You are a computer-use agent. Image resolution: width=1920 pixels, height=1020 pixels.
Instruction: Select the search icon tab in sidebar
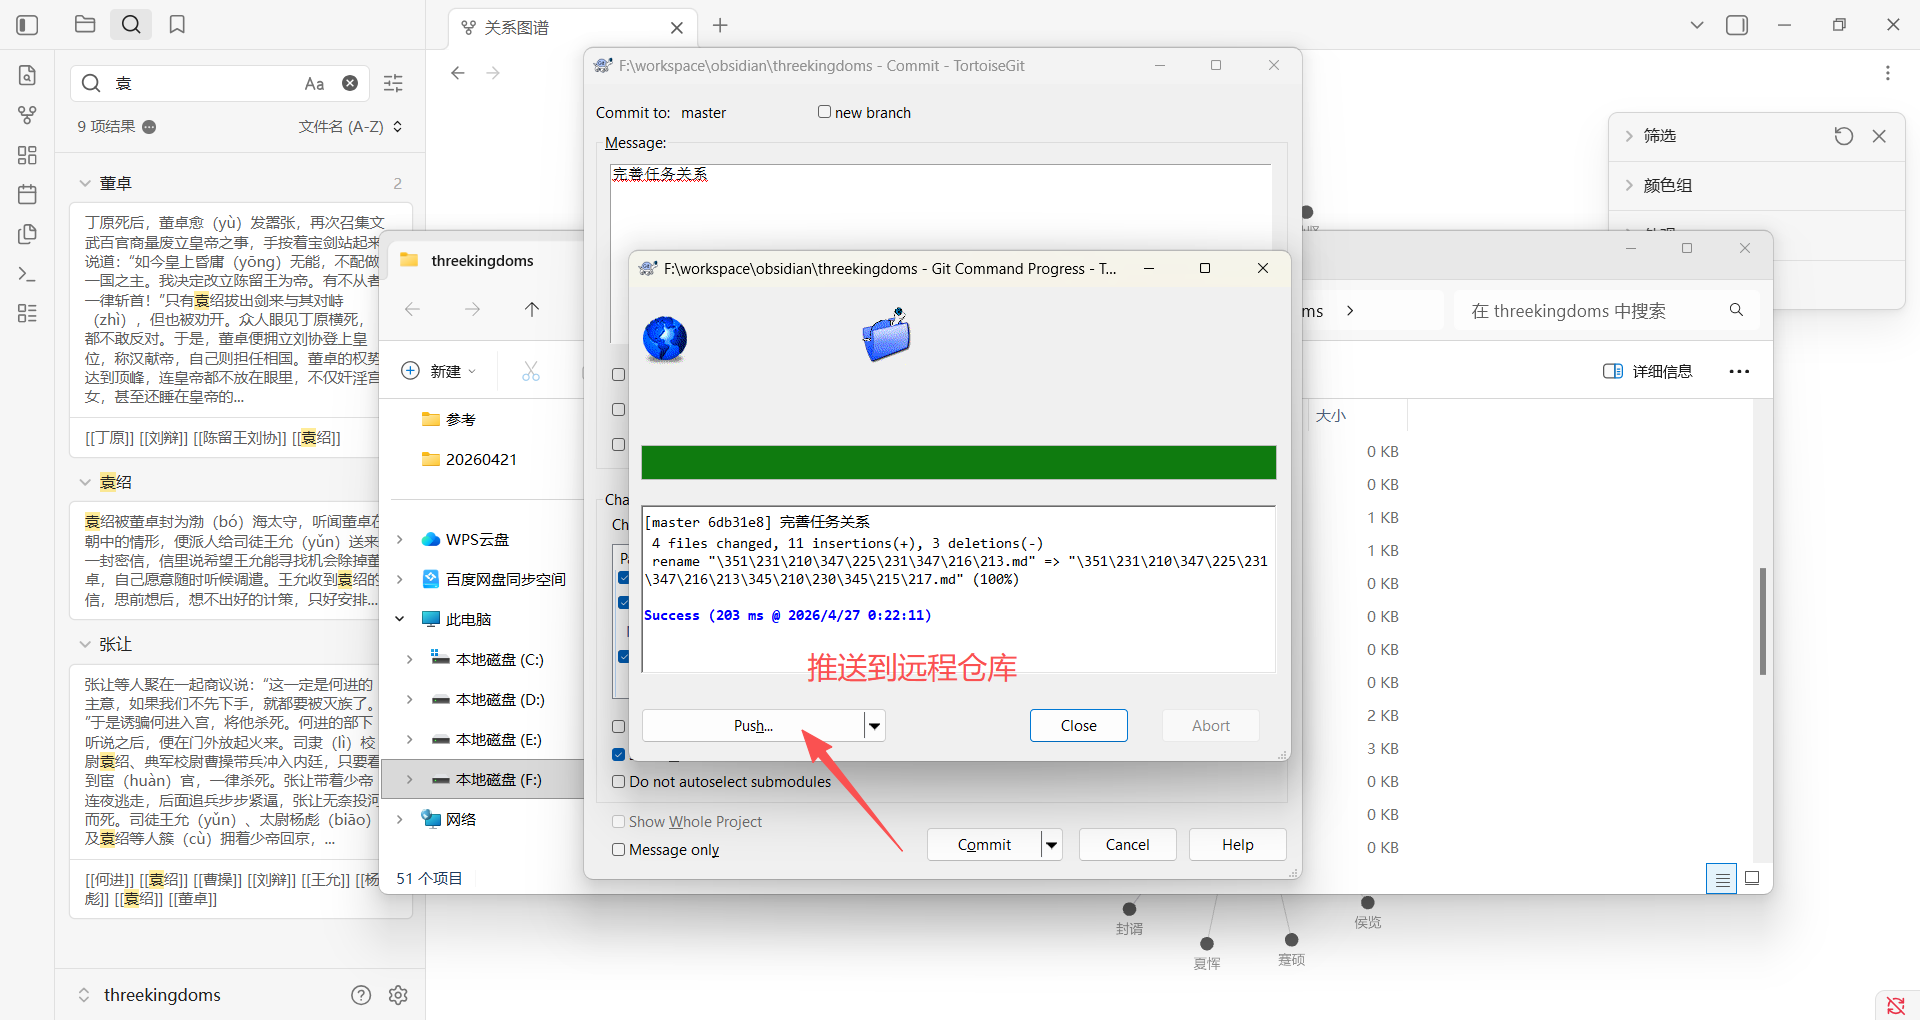pos(131,24)
